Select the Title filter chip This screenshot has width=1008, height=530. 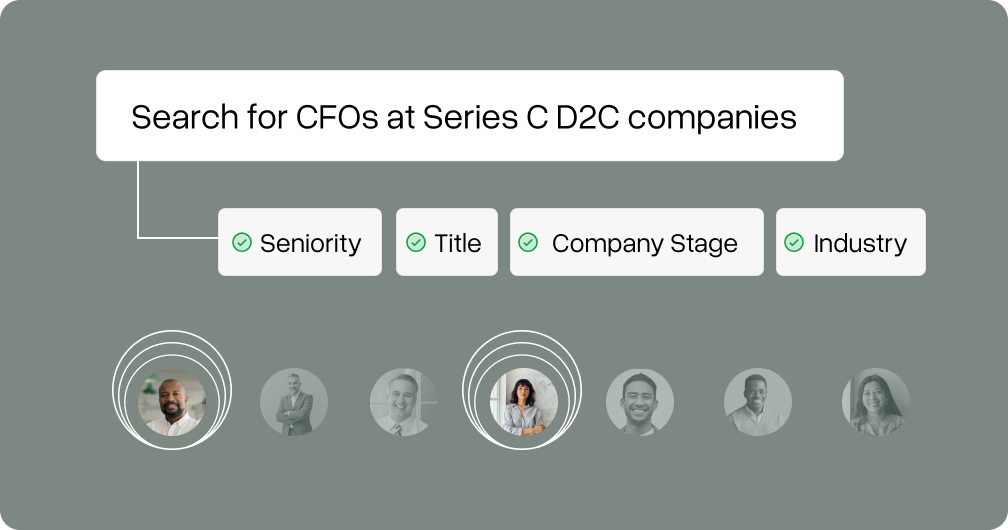click(447, 242)
